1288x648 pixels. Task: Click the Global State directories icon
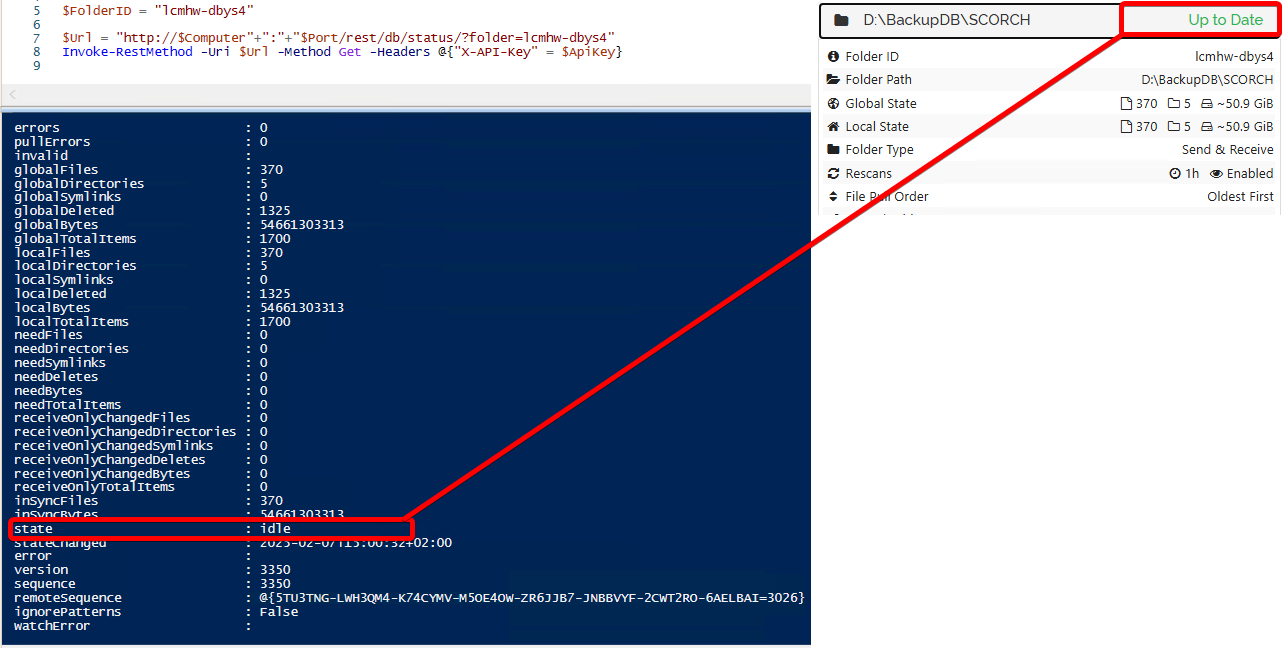[1174, 104]
